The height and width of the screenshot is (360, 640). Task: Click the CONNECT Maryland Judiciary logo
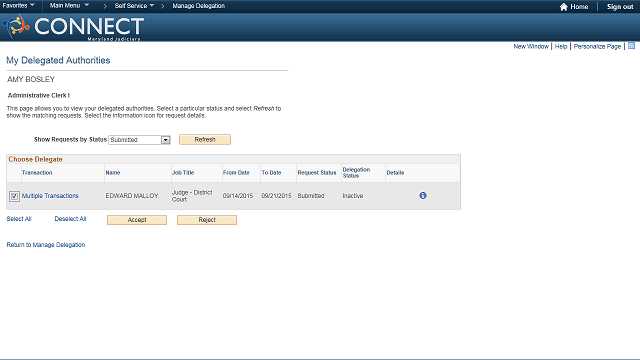73,27
